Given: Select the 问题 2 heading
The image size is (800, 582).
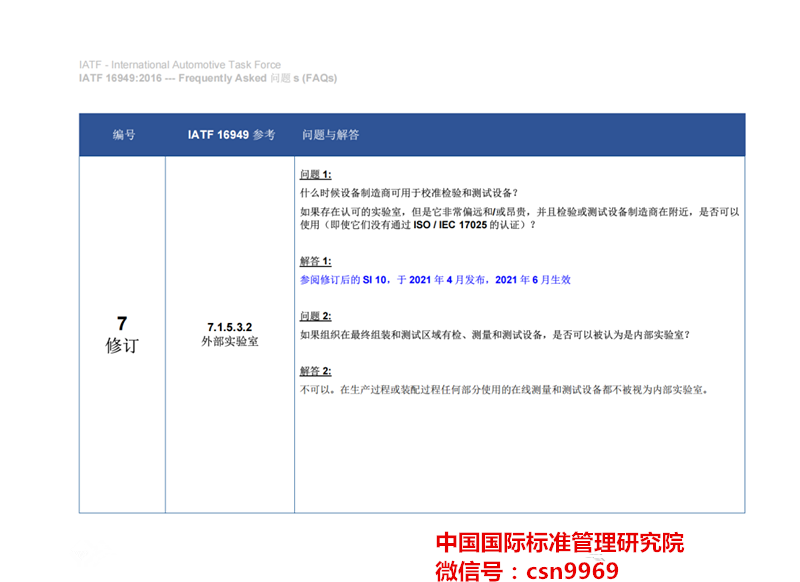Looking at the screenshot, I should (315, 316).
